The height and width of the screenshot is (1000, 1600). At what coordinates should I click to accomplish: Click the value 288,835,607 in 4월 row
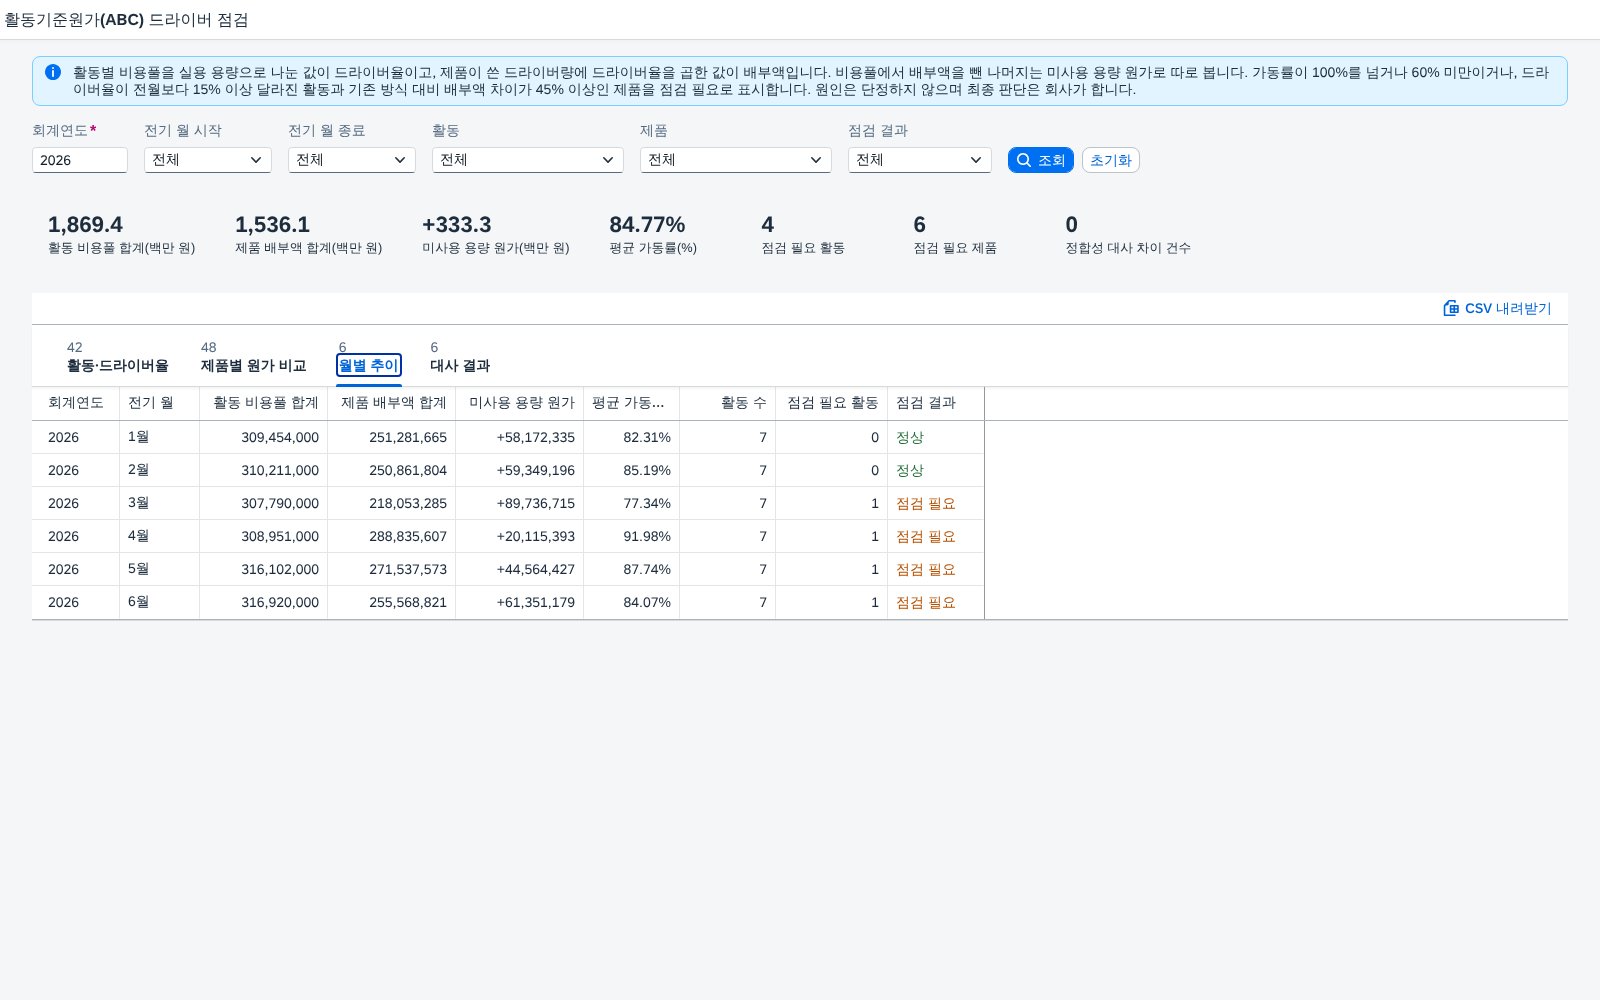point(408,536)
